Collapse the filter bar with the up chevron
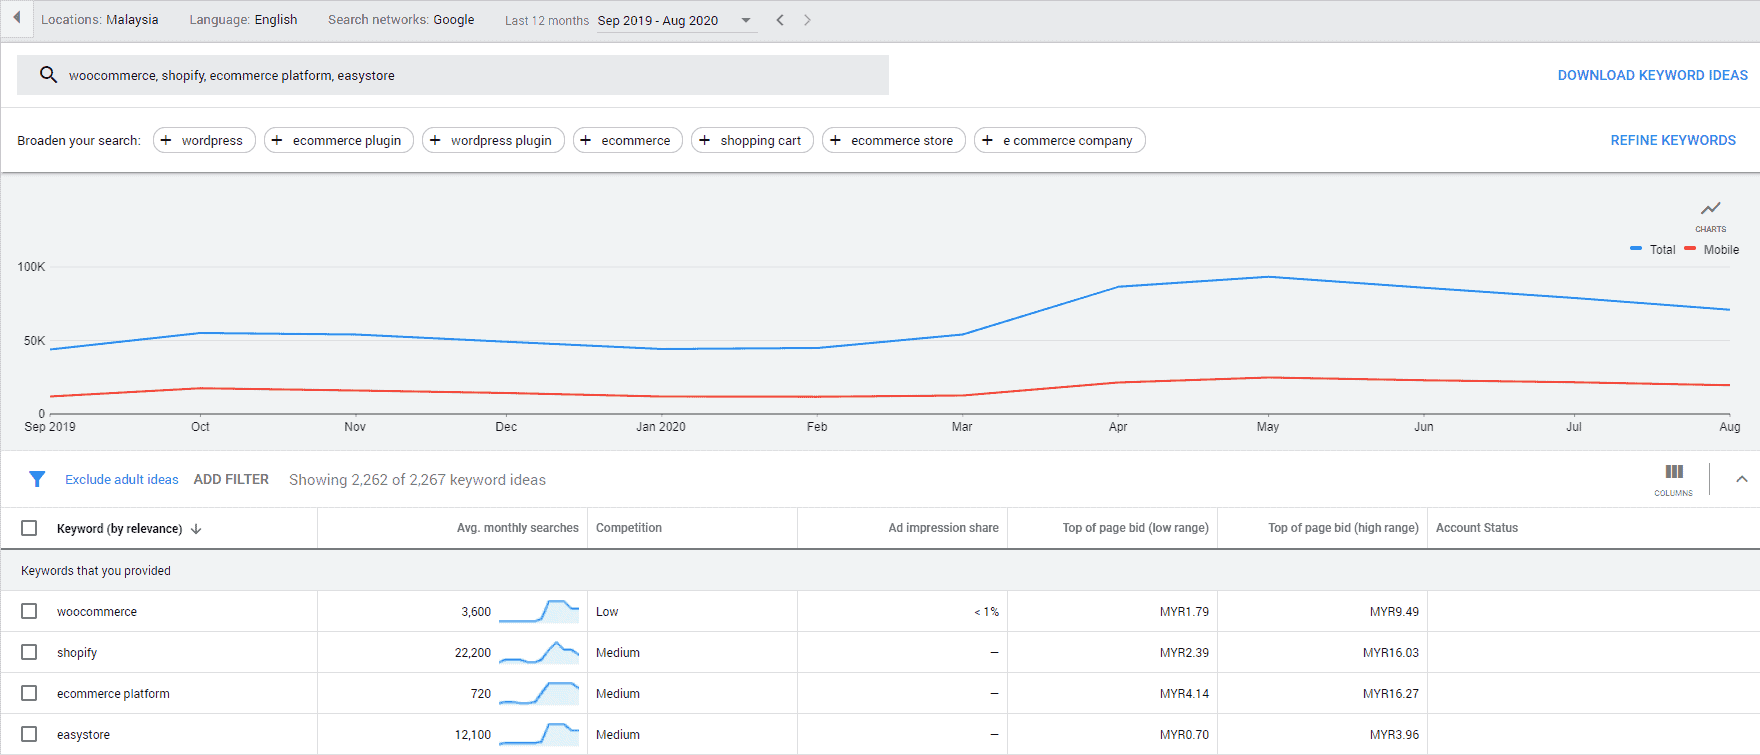Image resolution: width=1760 pixels, height=755 pixels. 1742,479
